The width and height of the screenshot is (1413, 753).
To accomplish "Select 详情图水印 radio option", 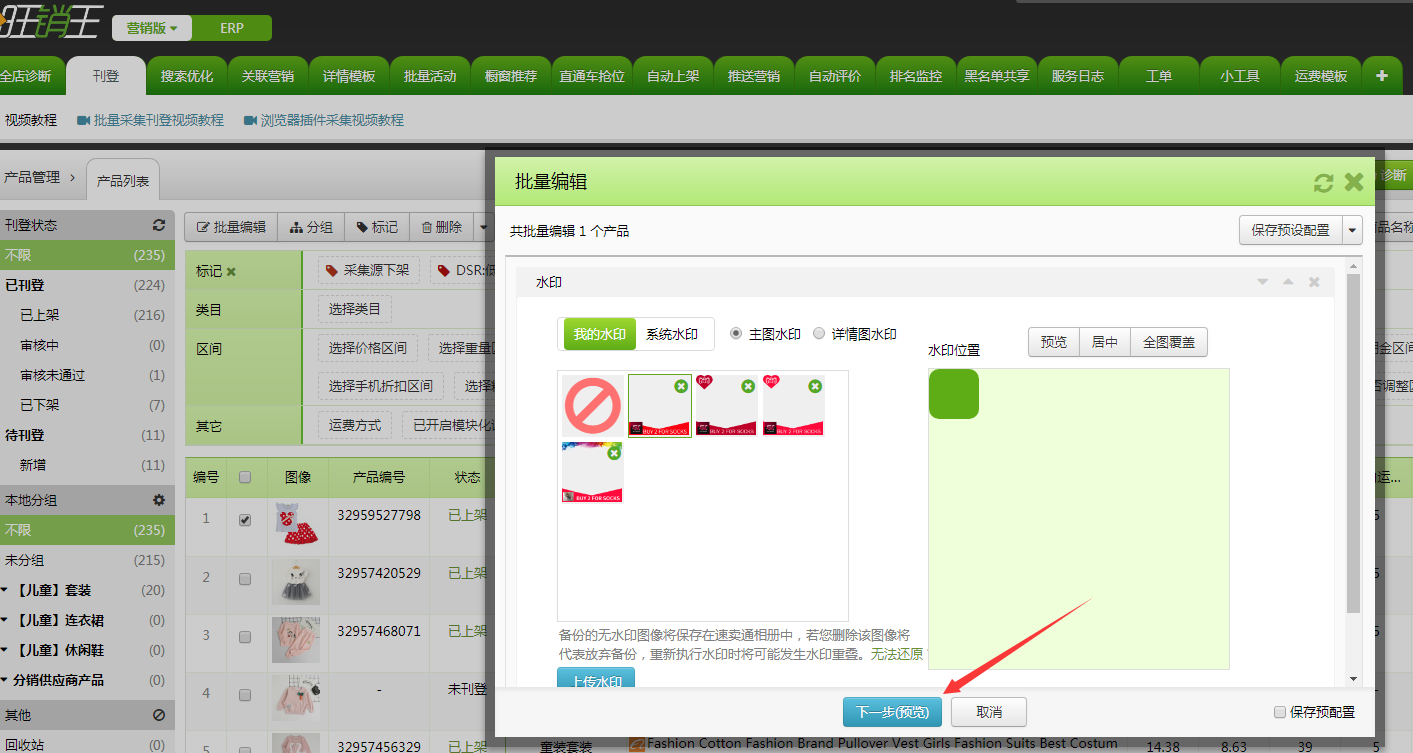I will pos(819,334).
